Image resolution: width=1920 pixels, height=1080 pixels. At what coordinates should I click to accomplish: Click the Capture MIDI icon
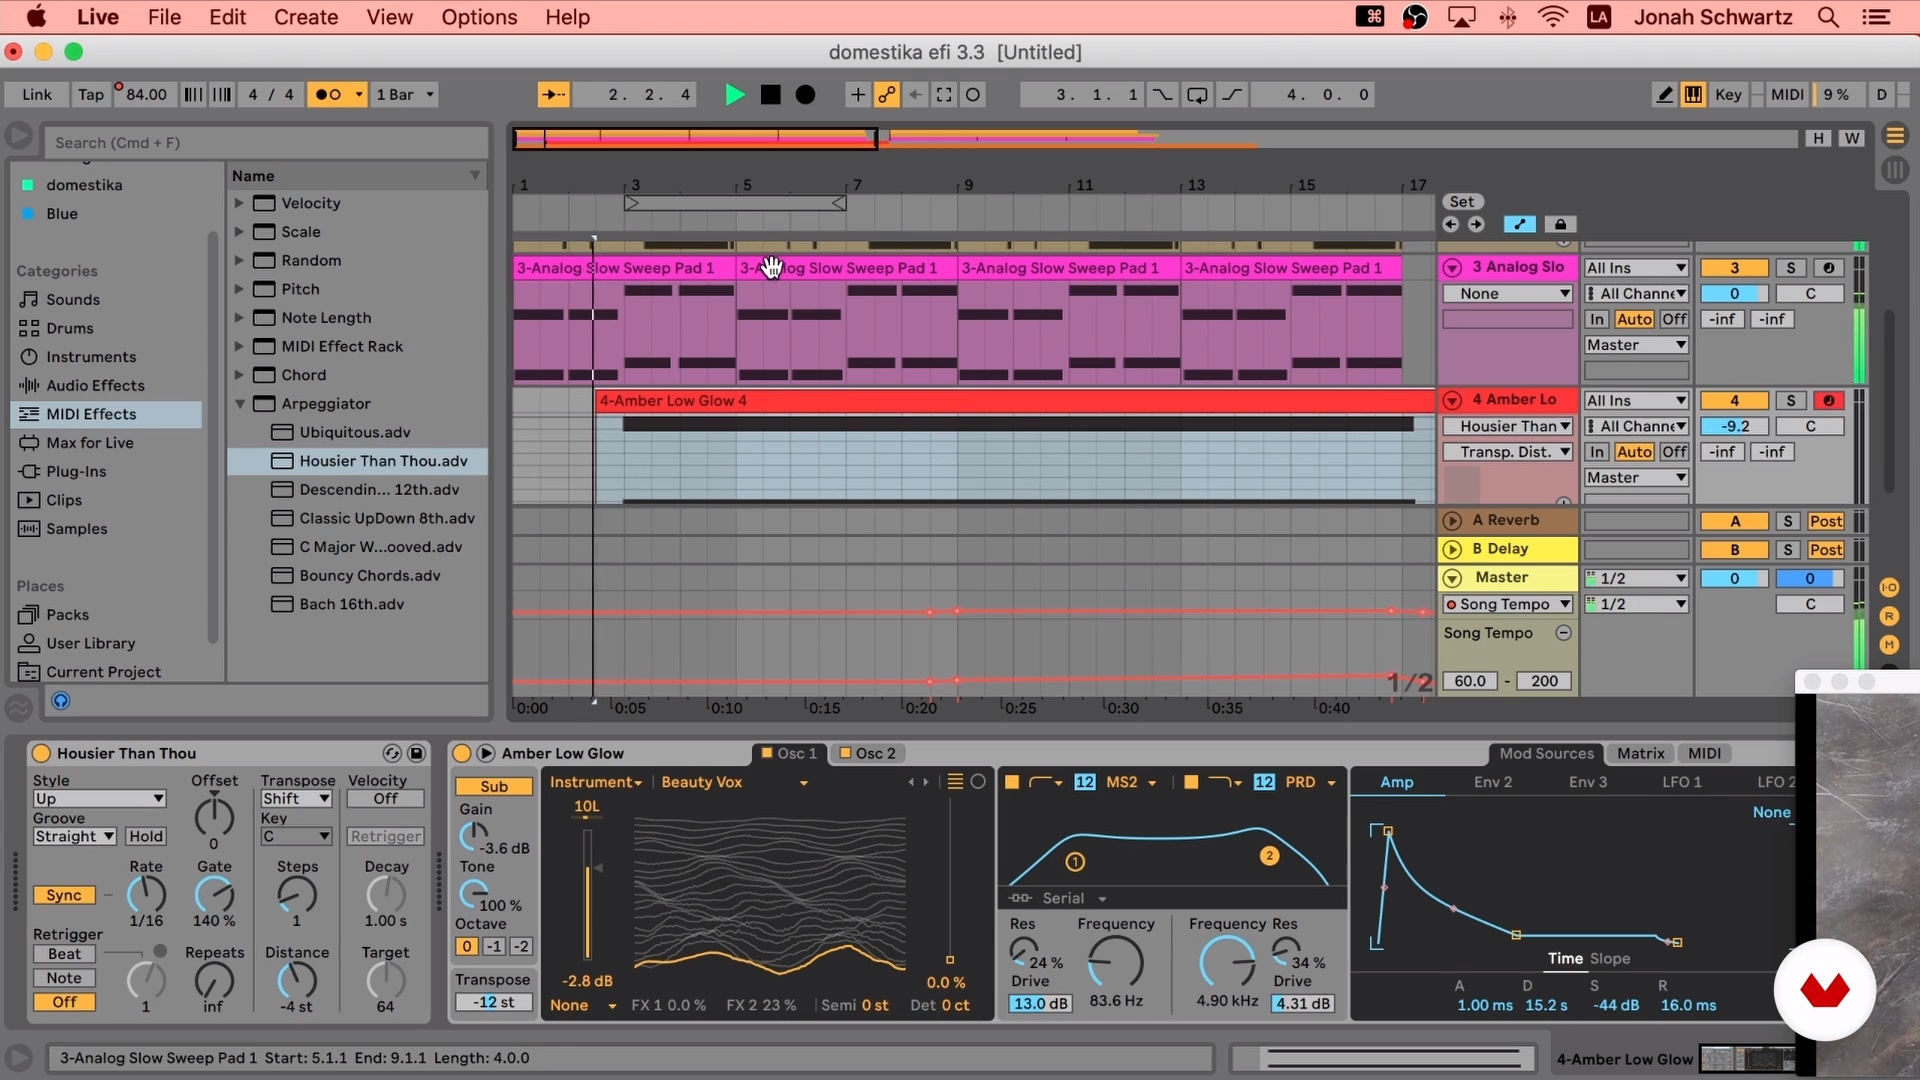[x=944, y=95]
